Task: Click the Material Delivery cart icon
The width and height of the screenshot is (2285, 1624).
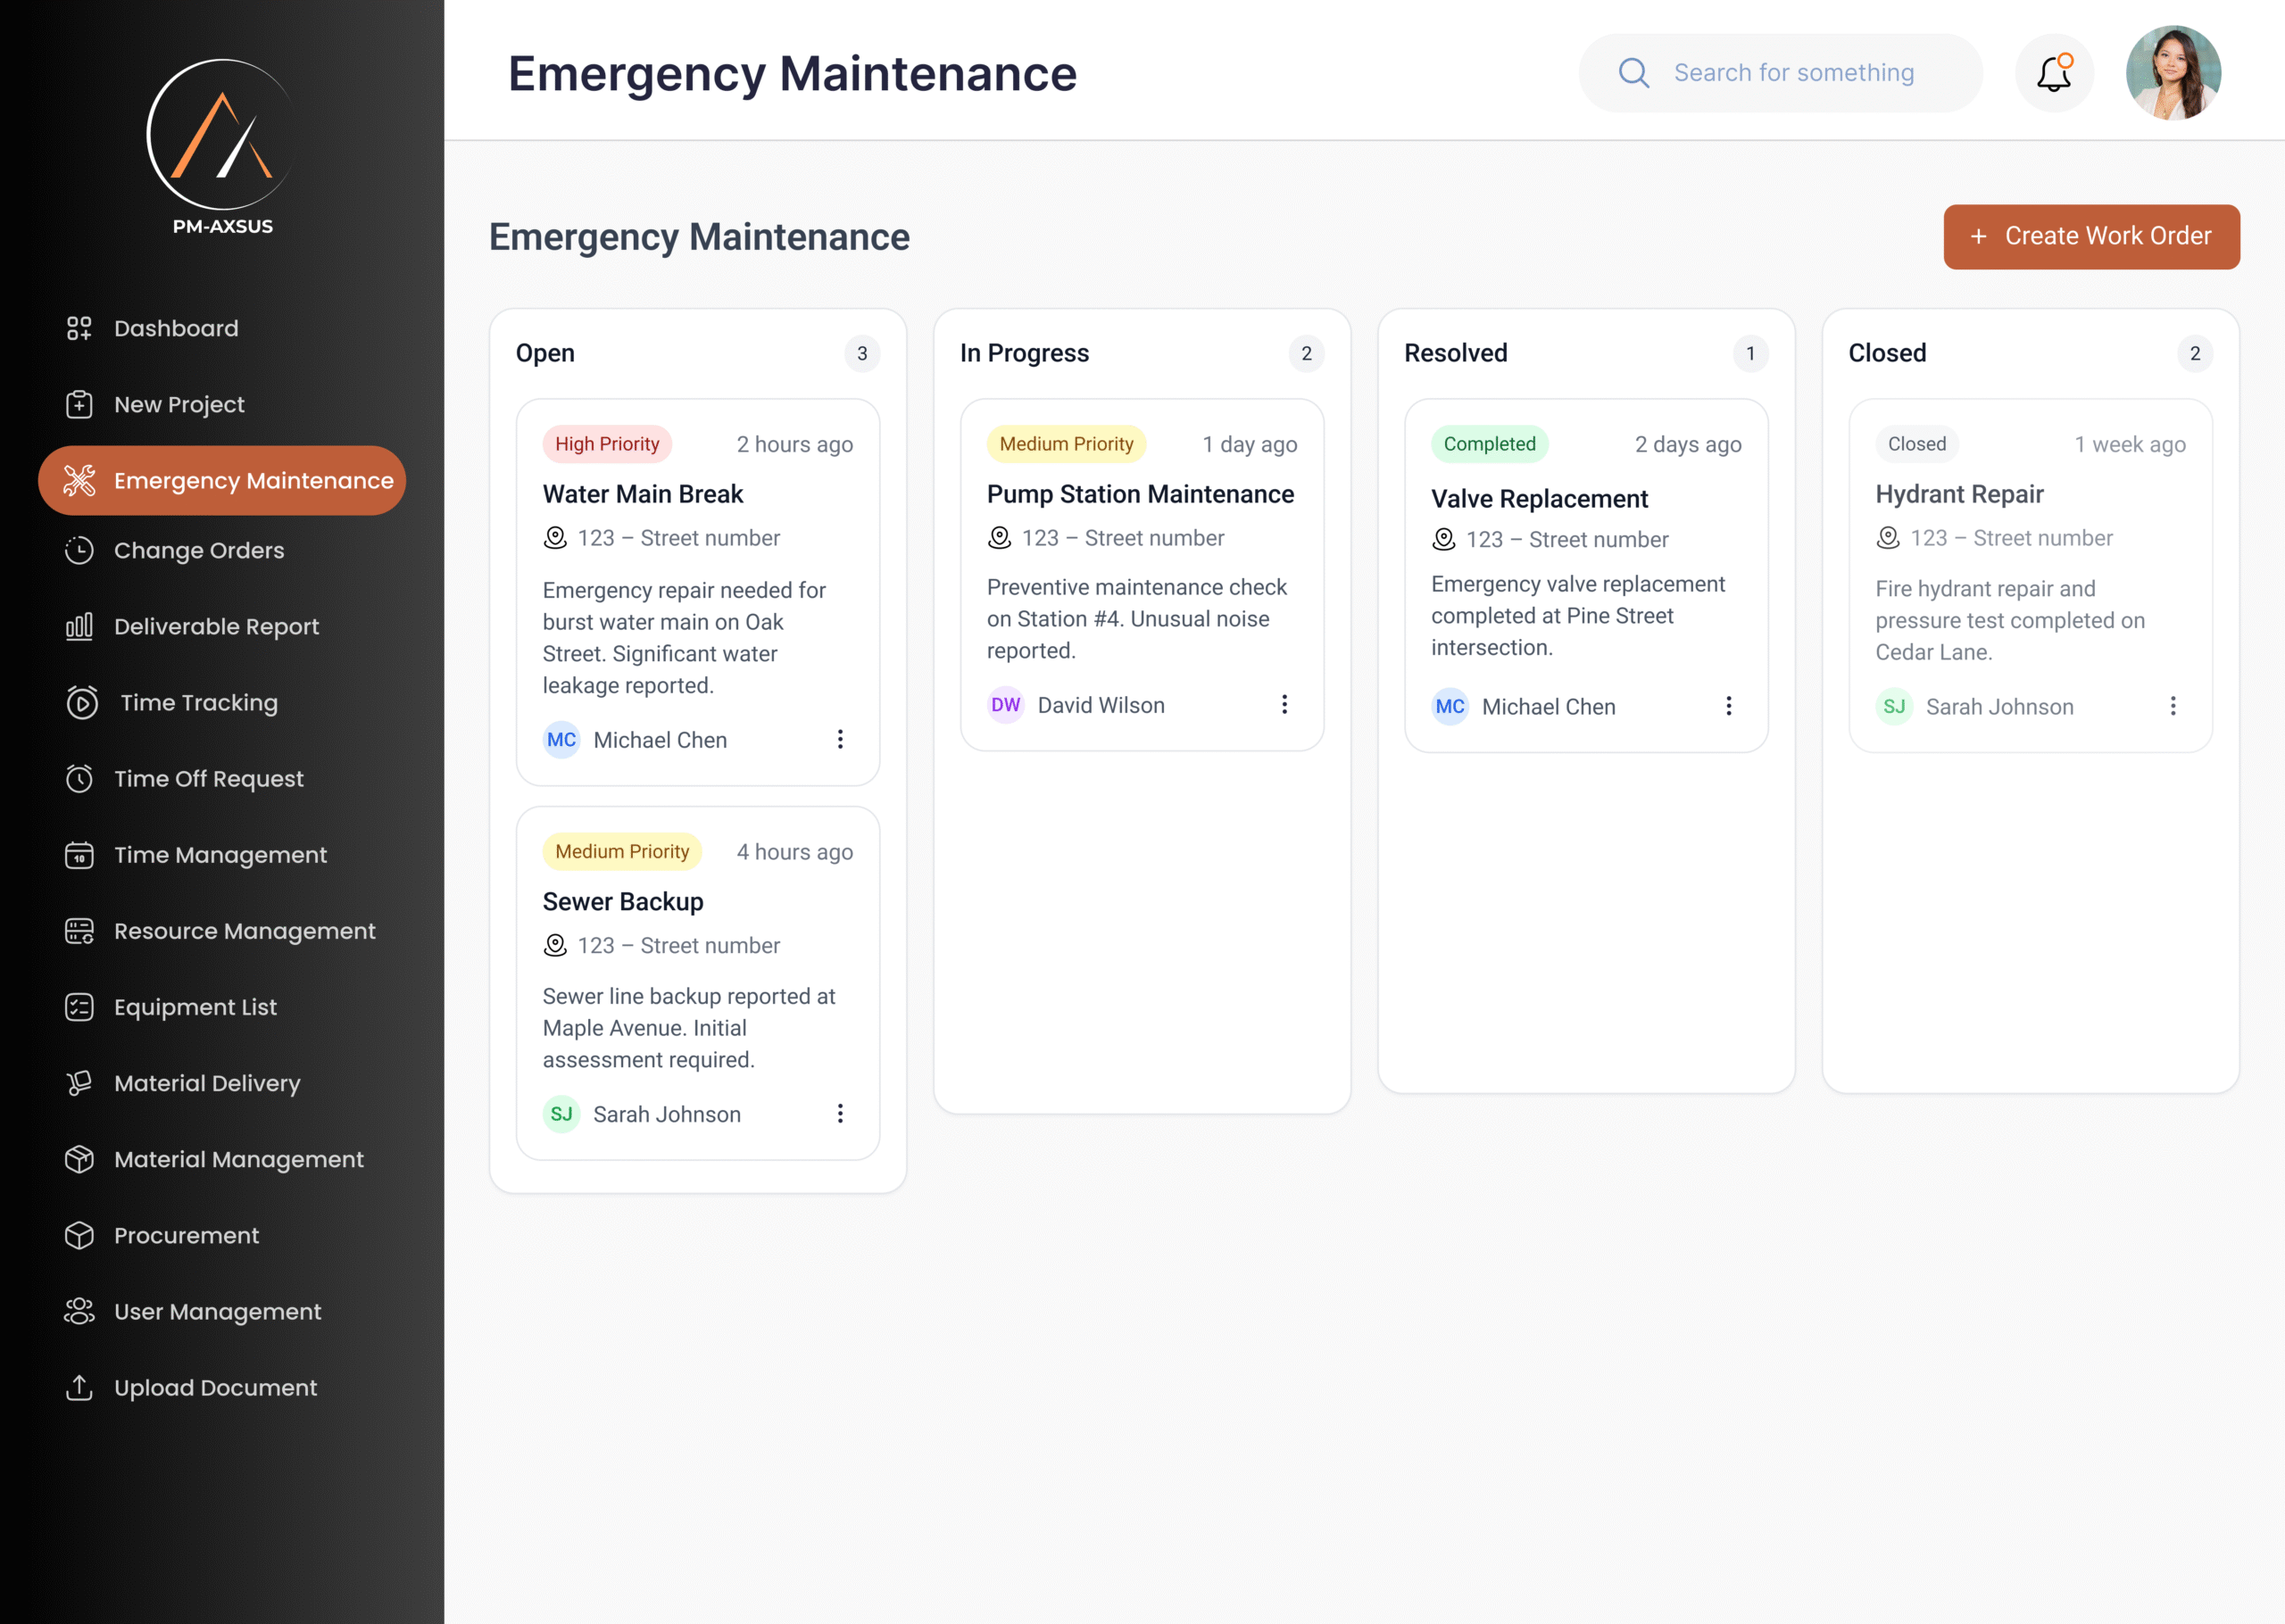Action: tap(79, 1083)
